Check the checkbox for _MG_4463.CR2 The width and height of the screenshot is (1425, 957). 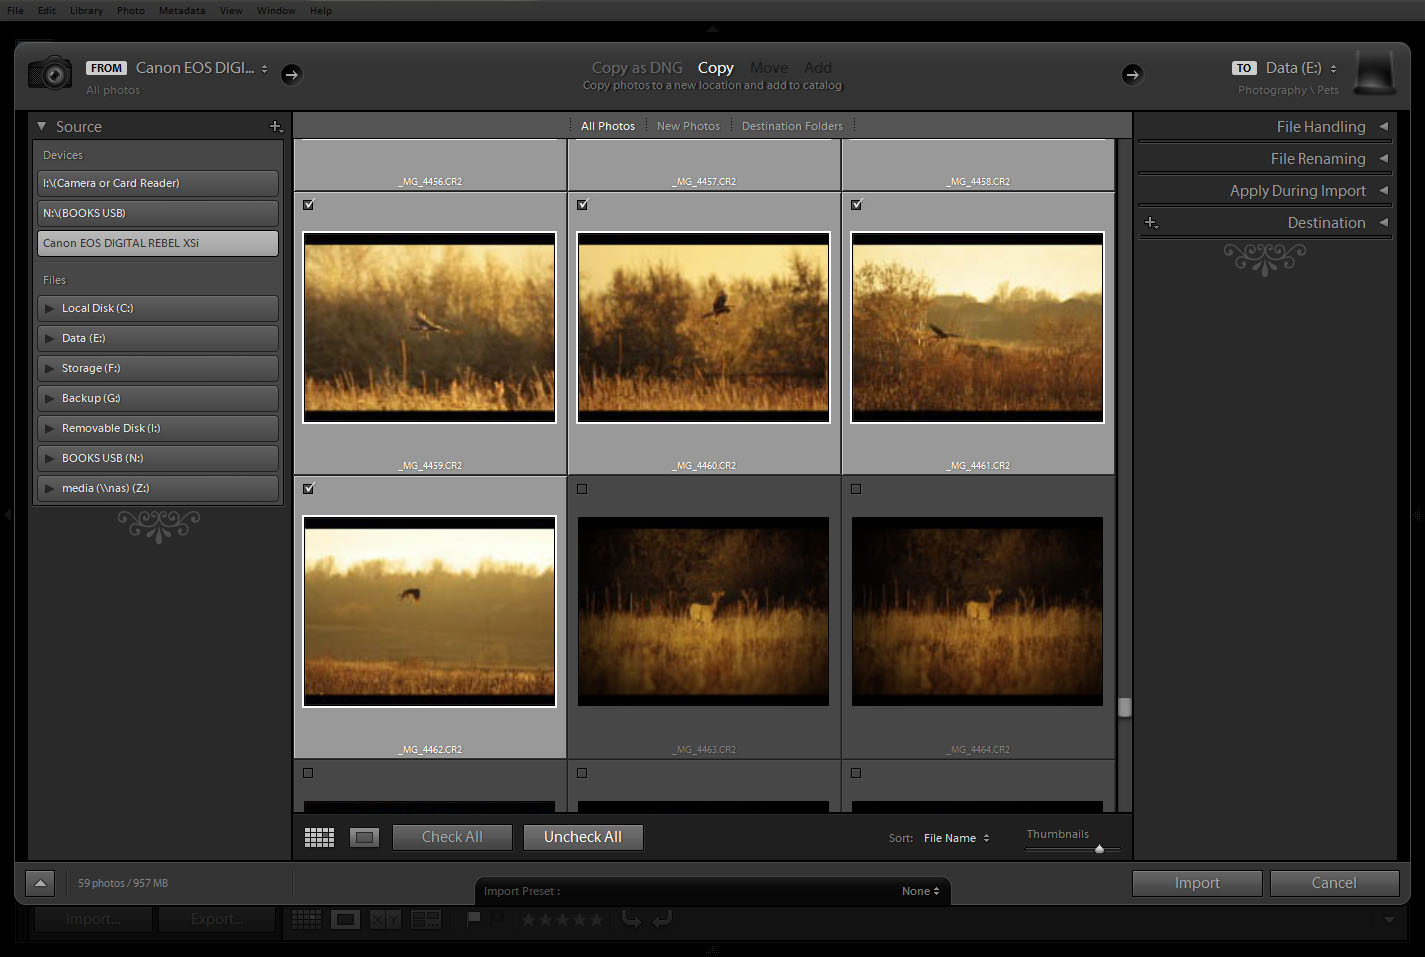pos(582,489)
